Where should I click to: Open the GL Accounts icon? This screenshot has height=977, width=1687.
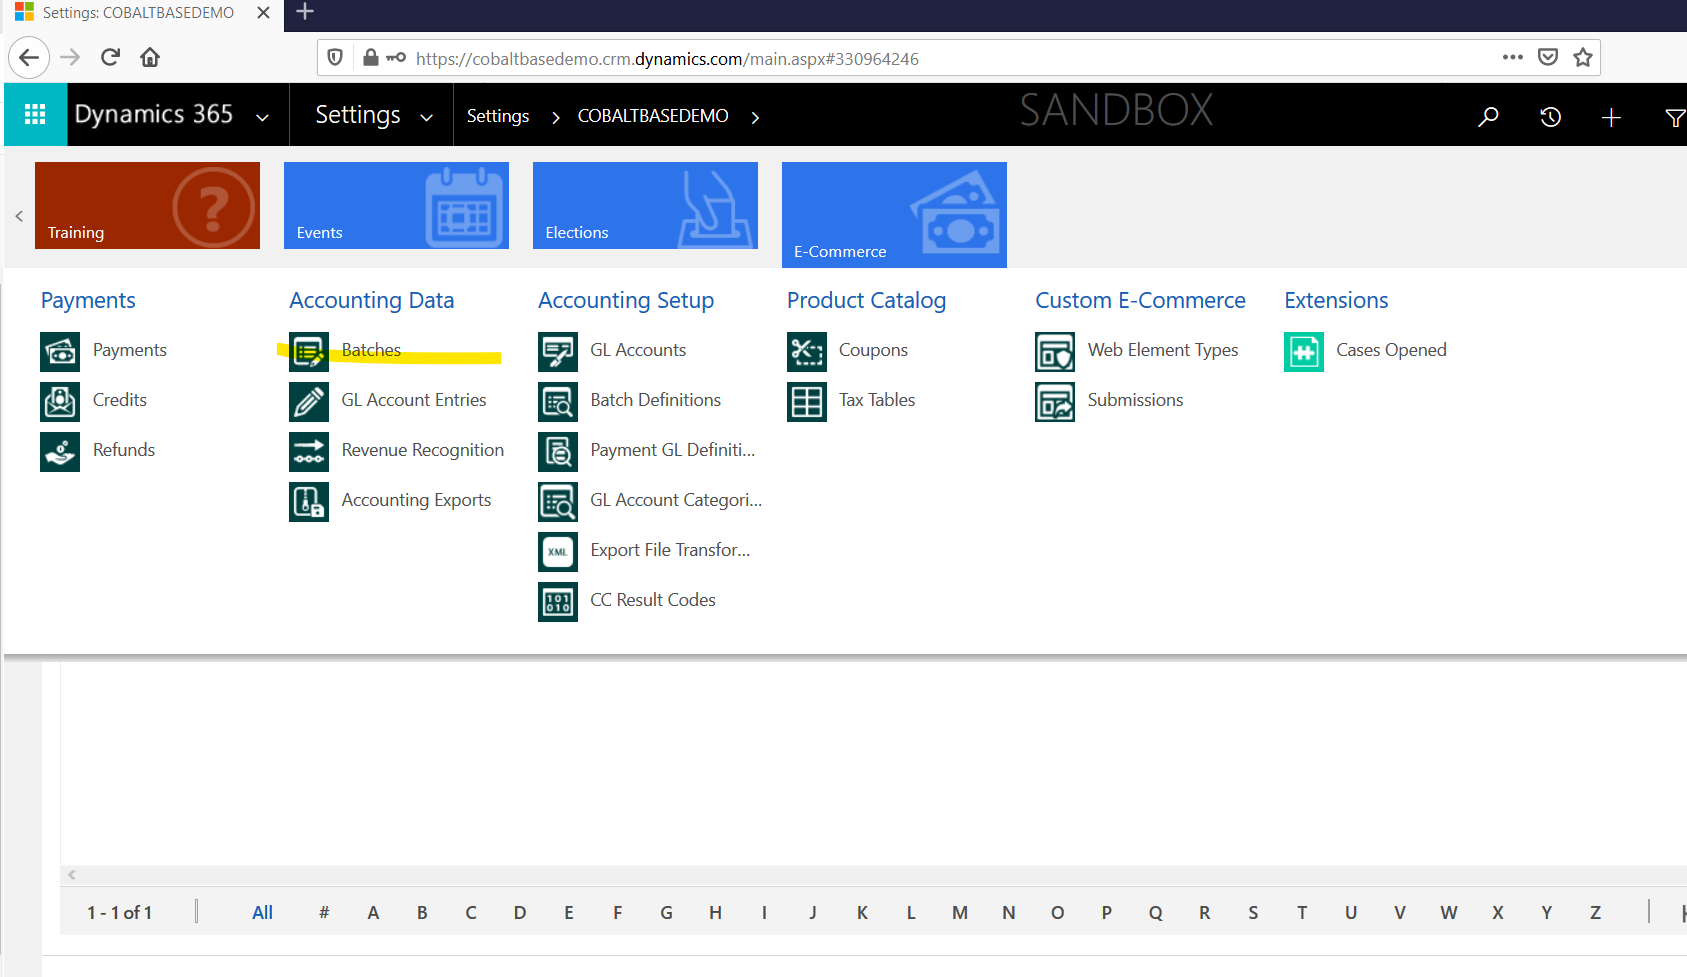coord(558,351)
